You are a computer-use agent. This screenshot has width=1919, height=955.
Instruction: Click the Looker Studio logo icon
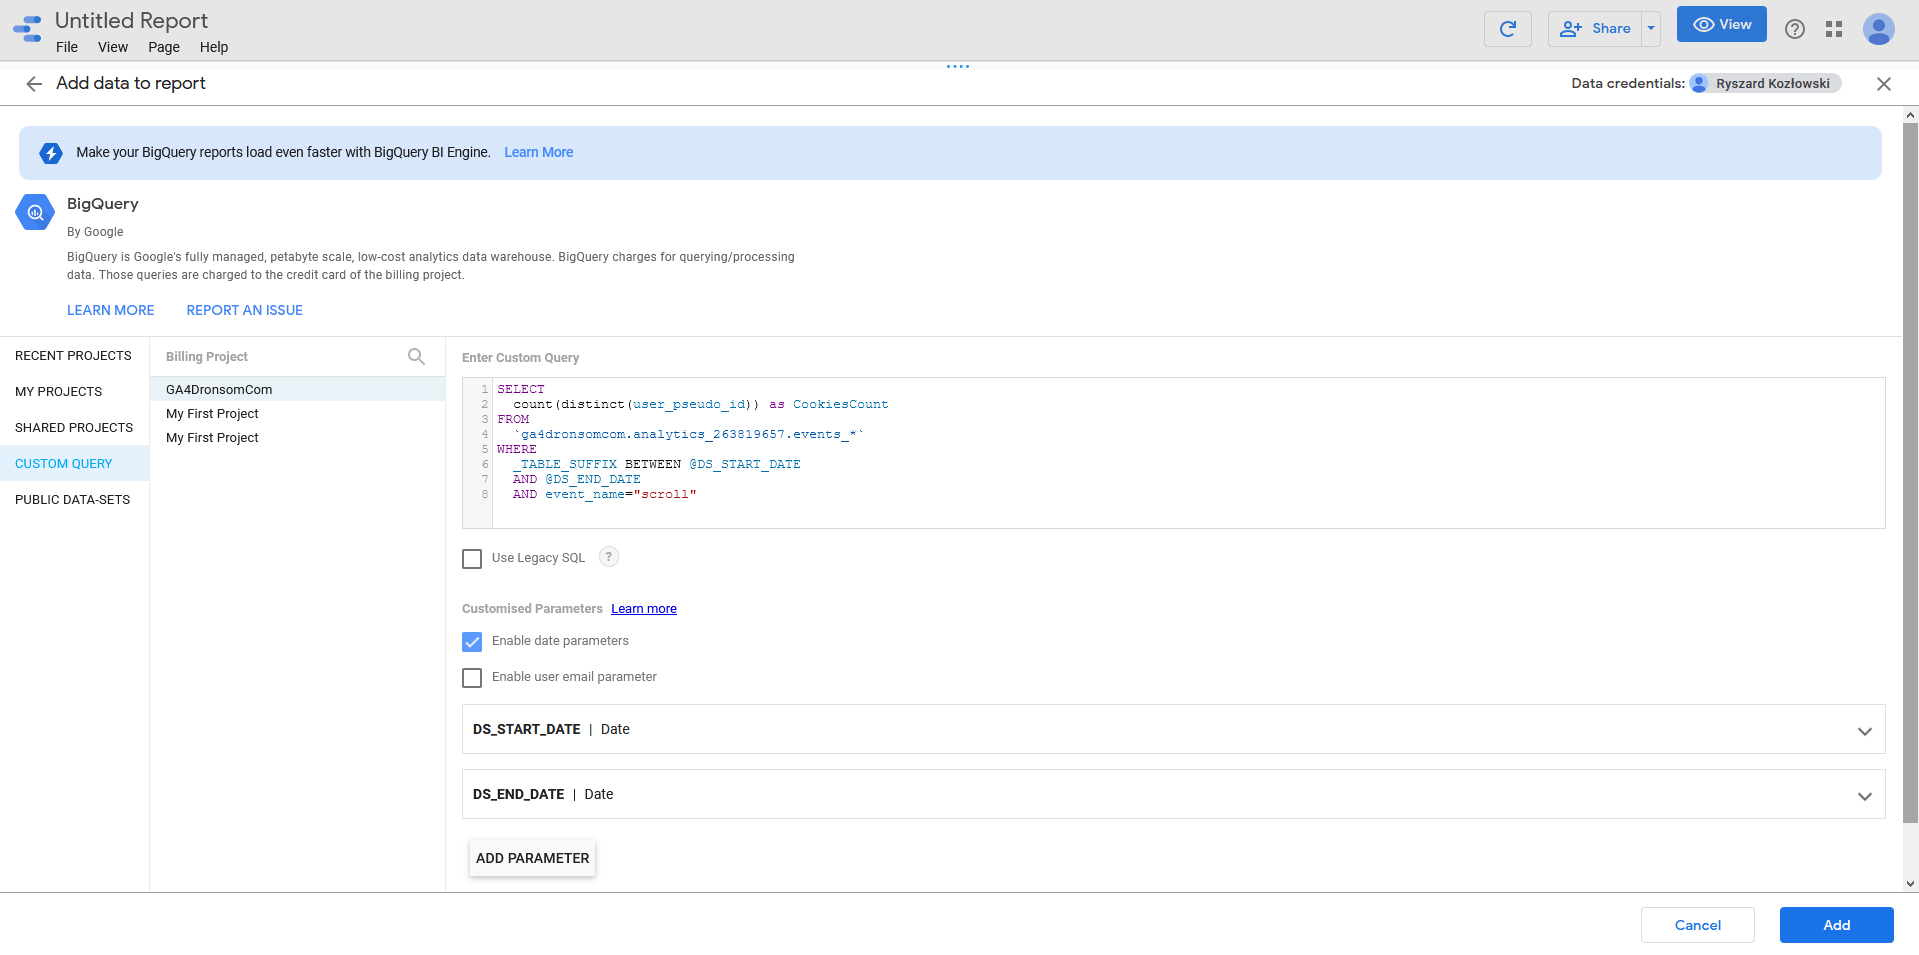point(27,29)
